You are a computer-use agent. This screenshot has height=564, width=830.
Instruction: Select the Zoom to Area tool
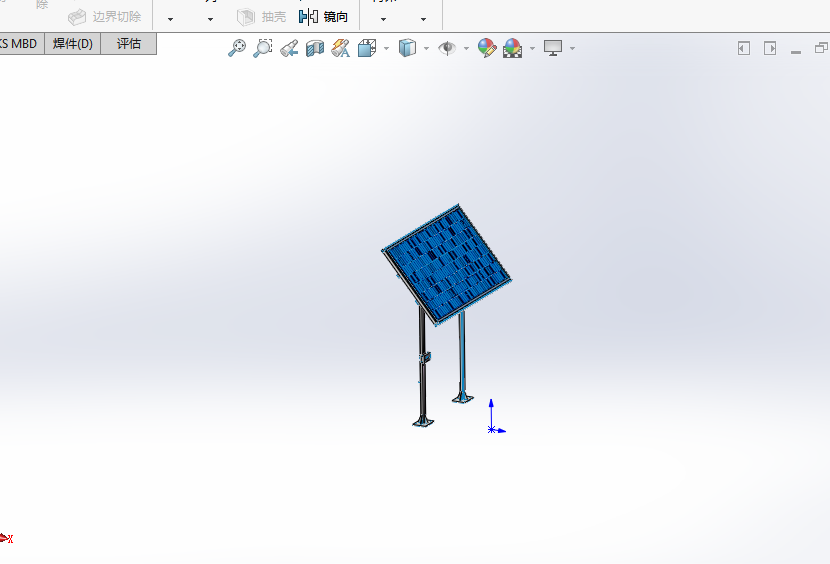coord(263,48)
